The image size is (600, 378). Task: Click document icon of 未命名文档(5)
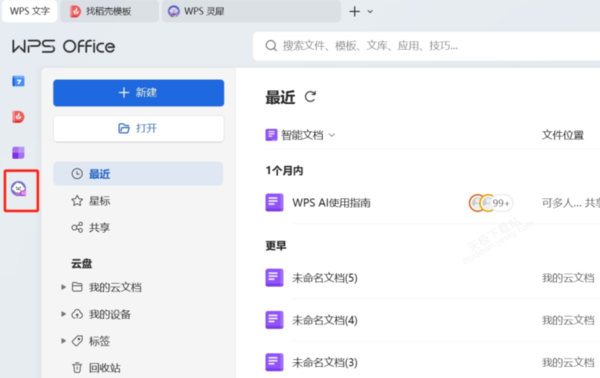pyautogui.click(x=274, y=277)
